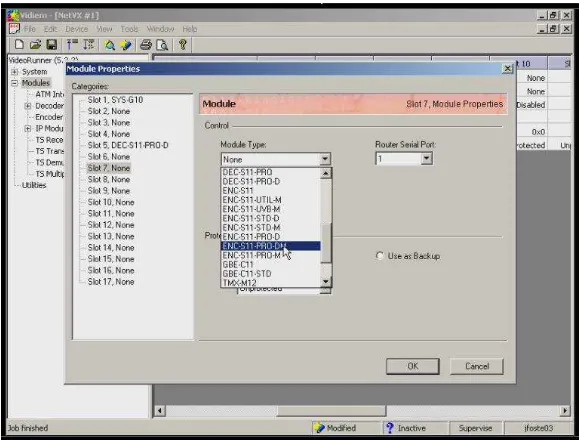Click the Inactive question mark status icon
Viewport: 582px width, 440px height.
pyautogui.click(x=389, y=428)
